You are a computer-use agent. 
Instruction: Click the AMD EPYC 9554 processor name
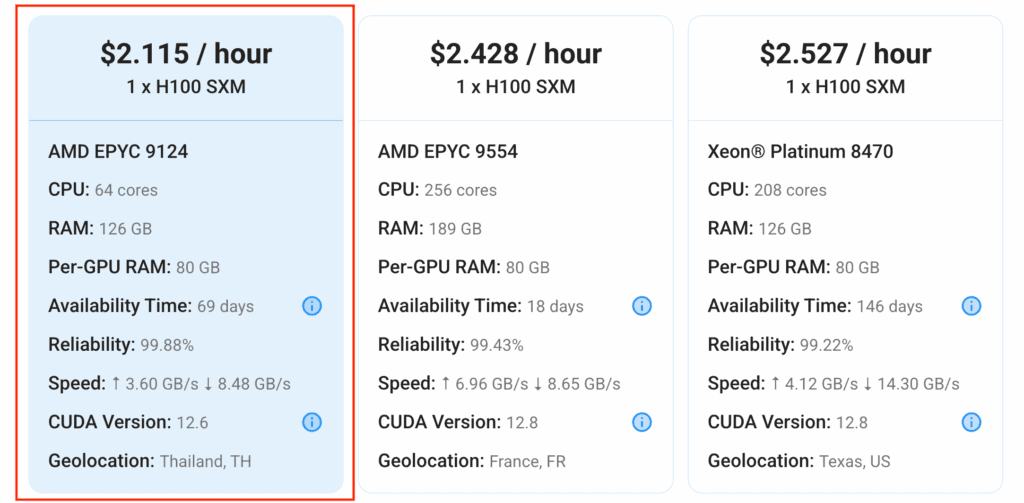[448, 152]
